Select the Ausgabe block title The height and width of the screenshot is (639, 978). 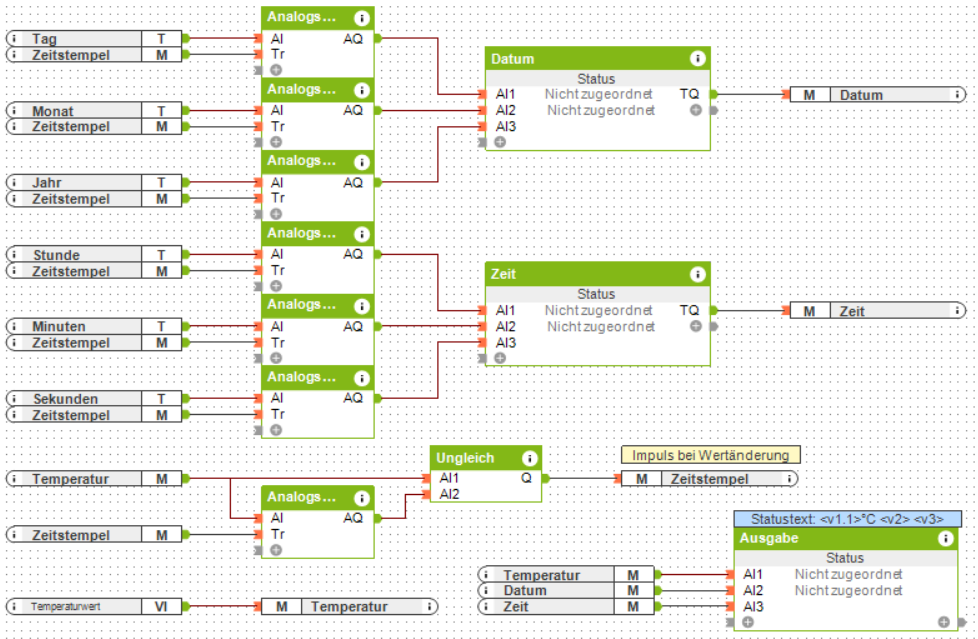[x=768, y=539]
